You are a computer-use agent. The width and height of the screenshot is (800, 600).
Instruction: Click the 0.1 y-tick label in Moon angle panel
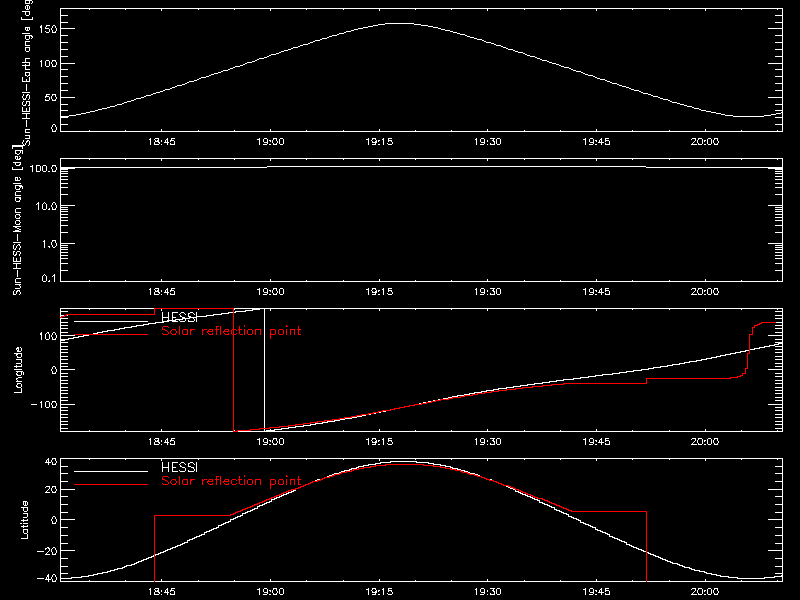49,278
